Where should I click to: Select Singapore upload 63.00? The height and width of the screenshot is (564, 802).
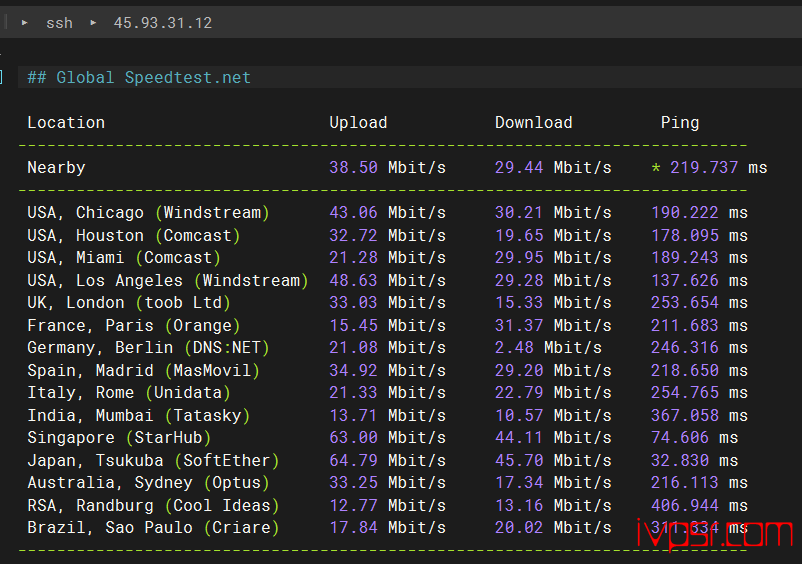(353, 438)
